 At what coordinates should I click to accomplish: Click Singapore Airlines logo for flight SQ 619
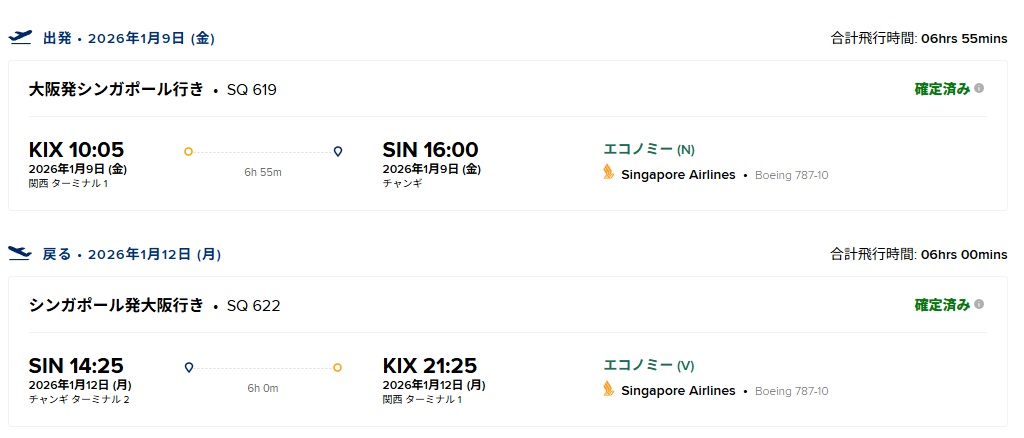608,174
